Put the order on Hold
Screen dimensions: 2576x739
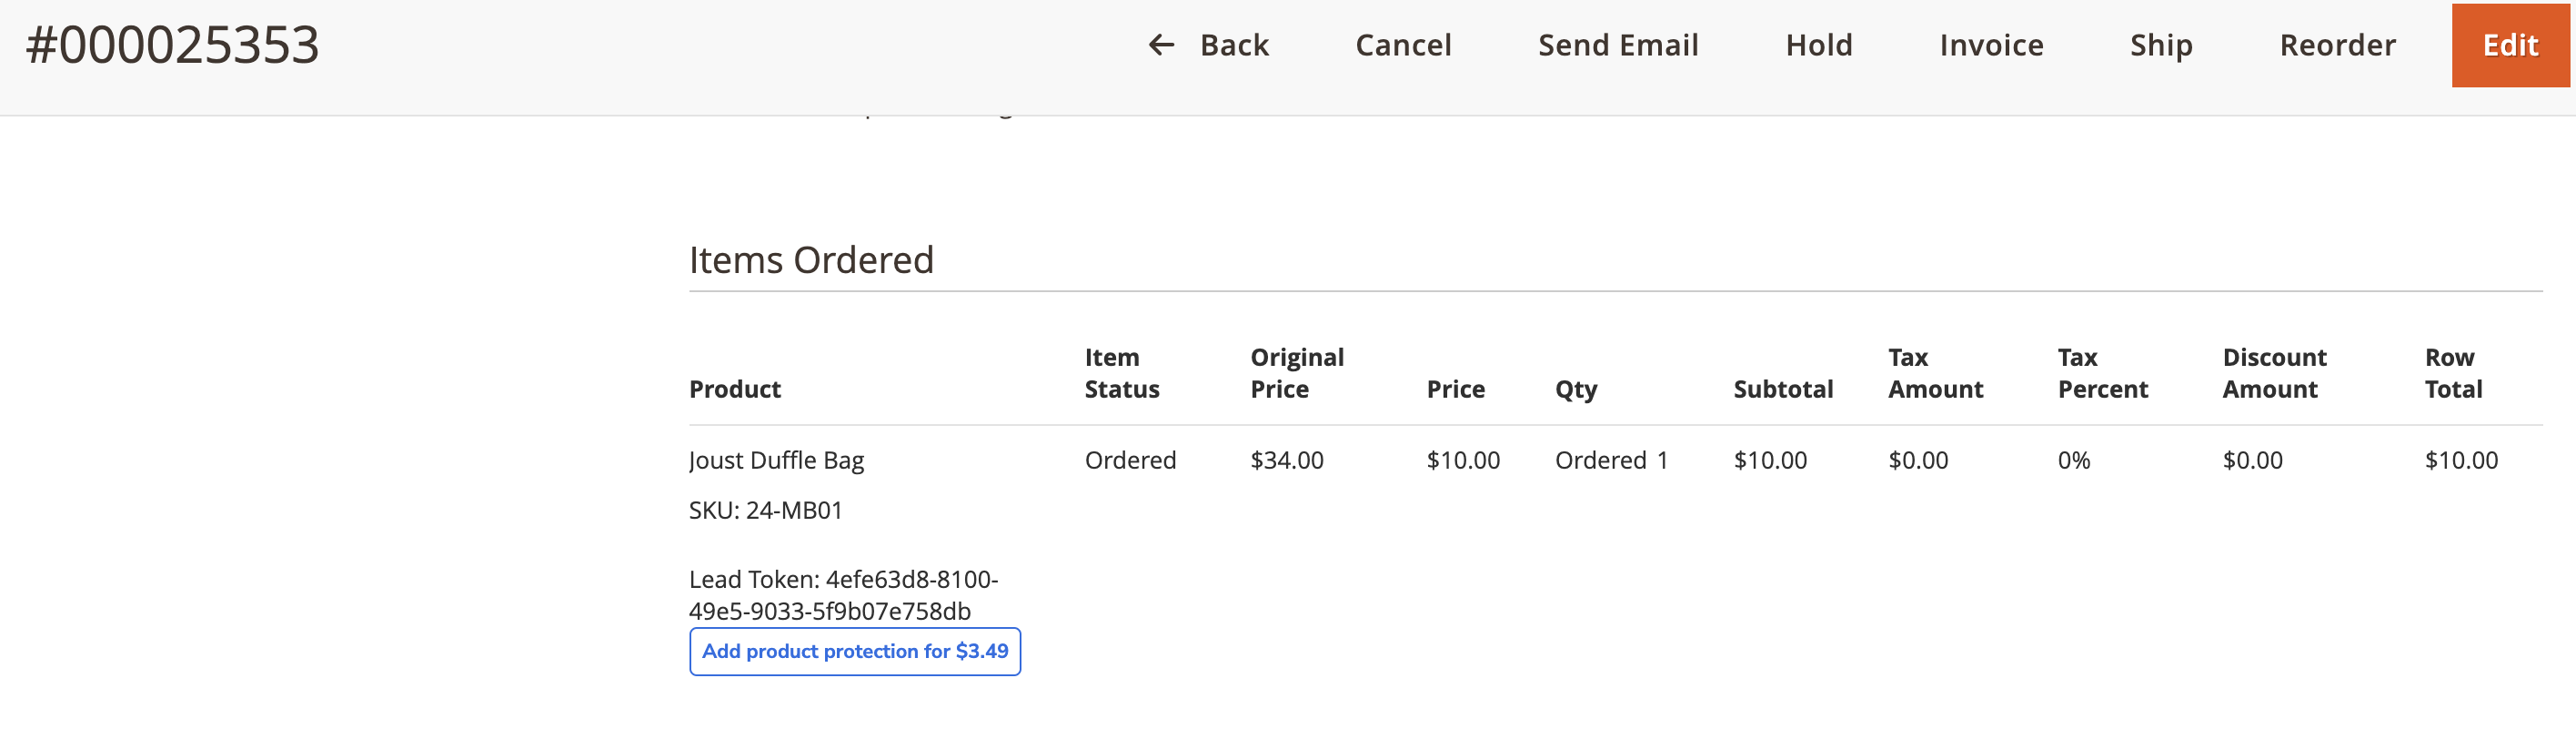click(x=1818, y=45)
